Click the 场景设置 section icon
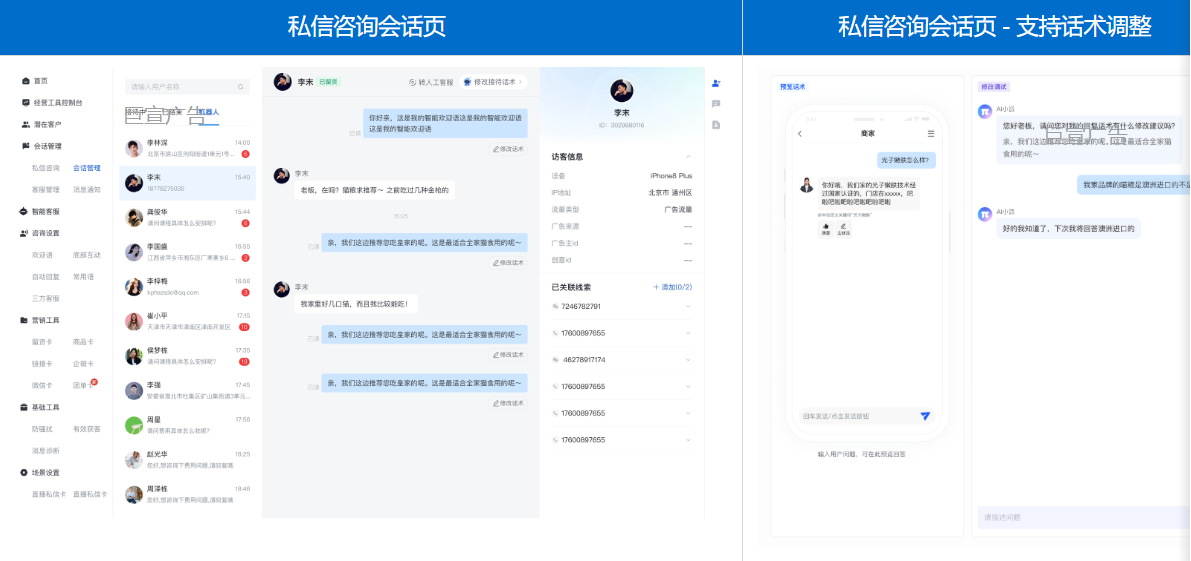 tap(25, 472)
